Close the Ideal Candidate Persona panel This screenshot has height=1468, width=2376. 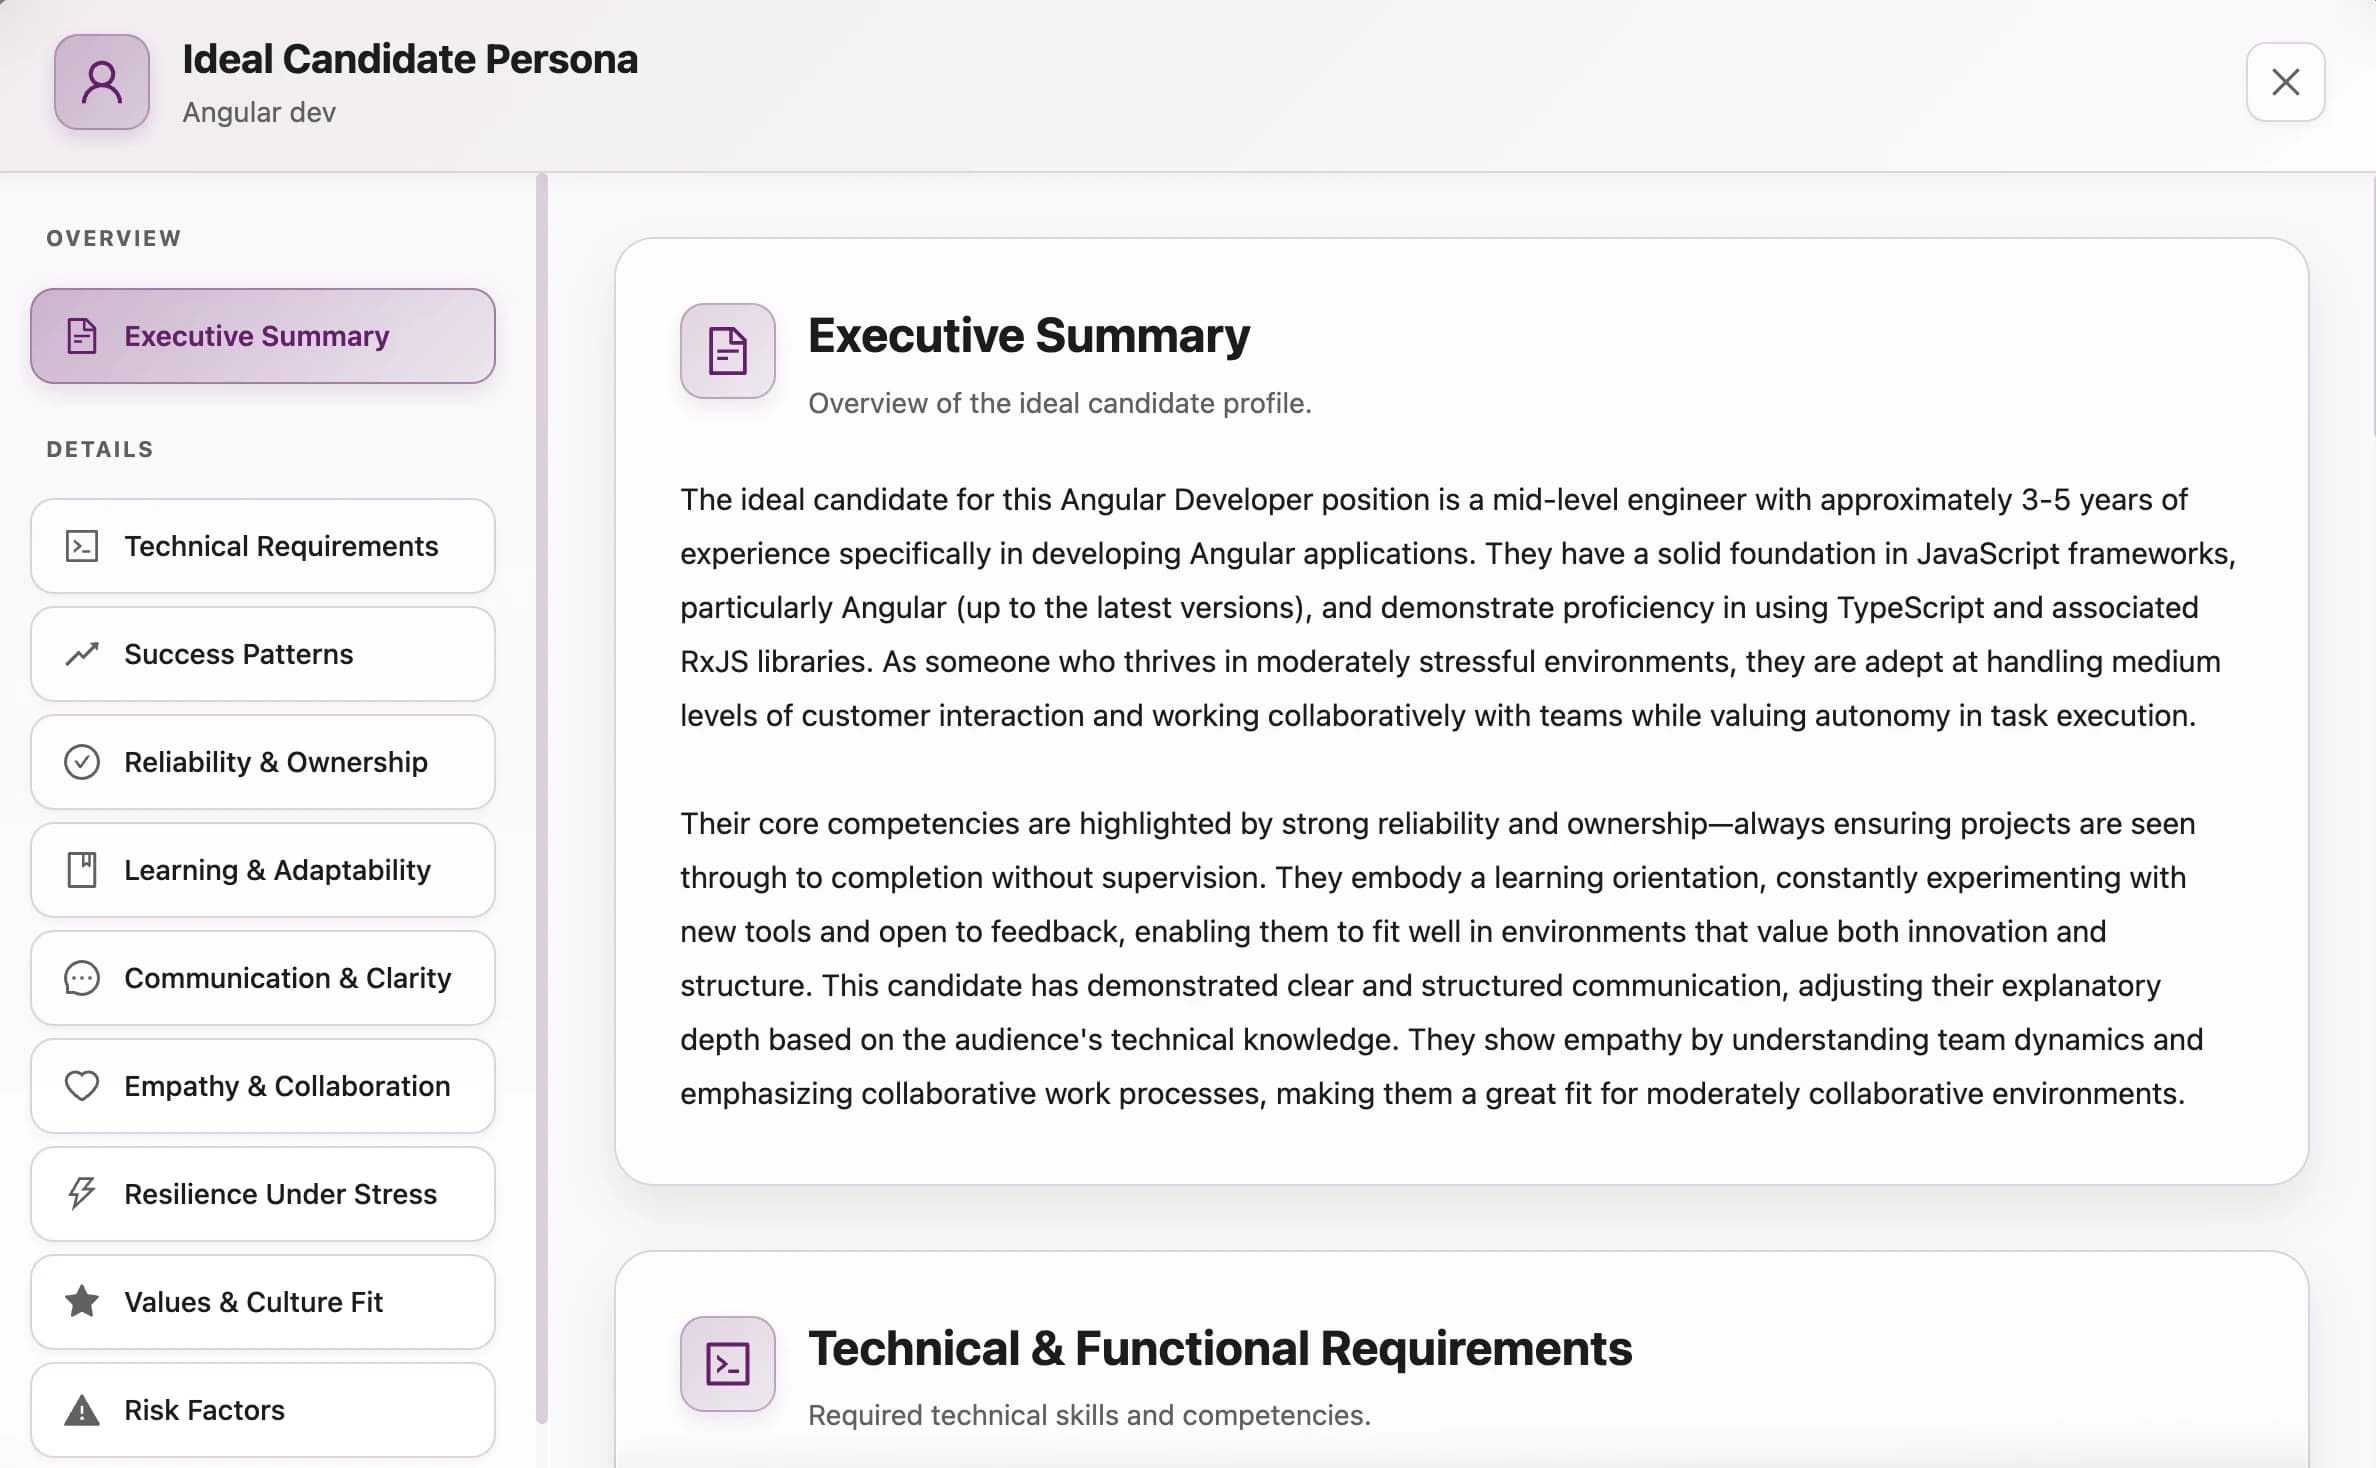pos(2285,82)
